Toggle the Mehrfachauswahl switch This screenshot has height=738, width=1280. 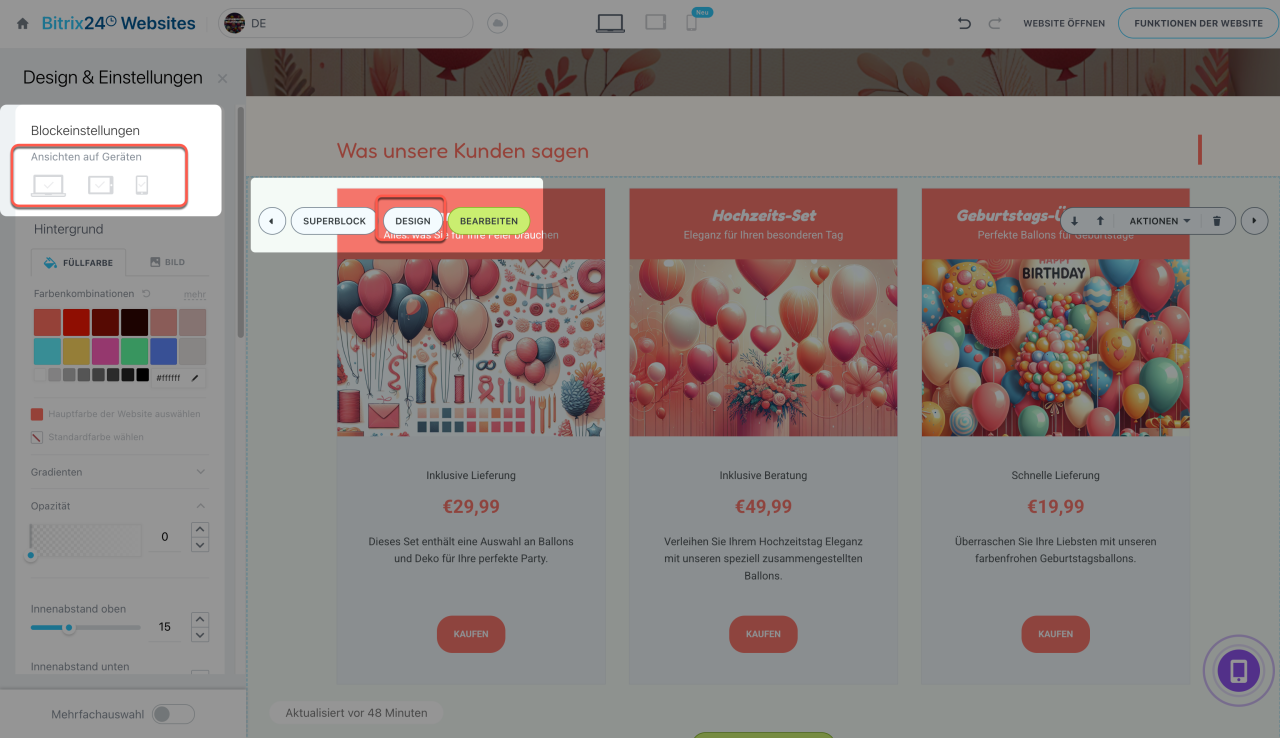click(x=174, y=714)
